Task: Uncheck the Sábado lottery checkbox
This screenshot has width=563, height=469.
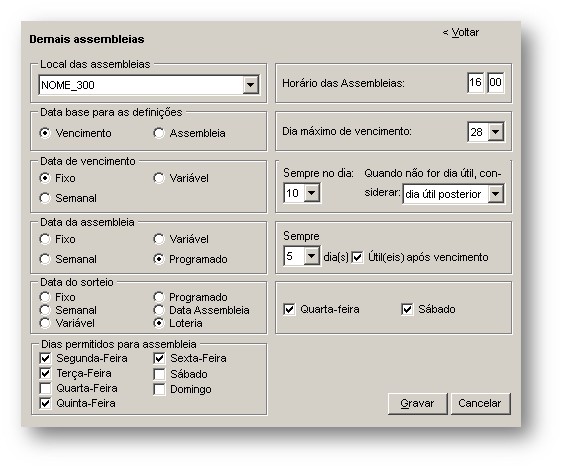Action: pyautogui.click(x=407, y=309)
